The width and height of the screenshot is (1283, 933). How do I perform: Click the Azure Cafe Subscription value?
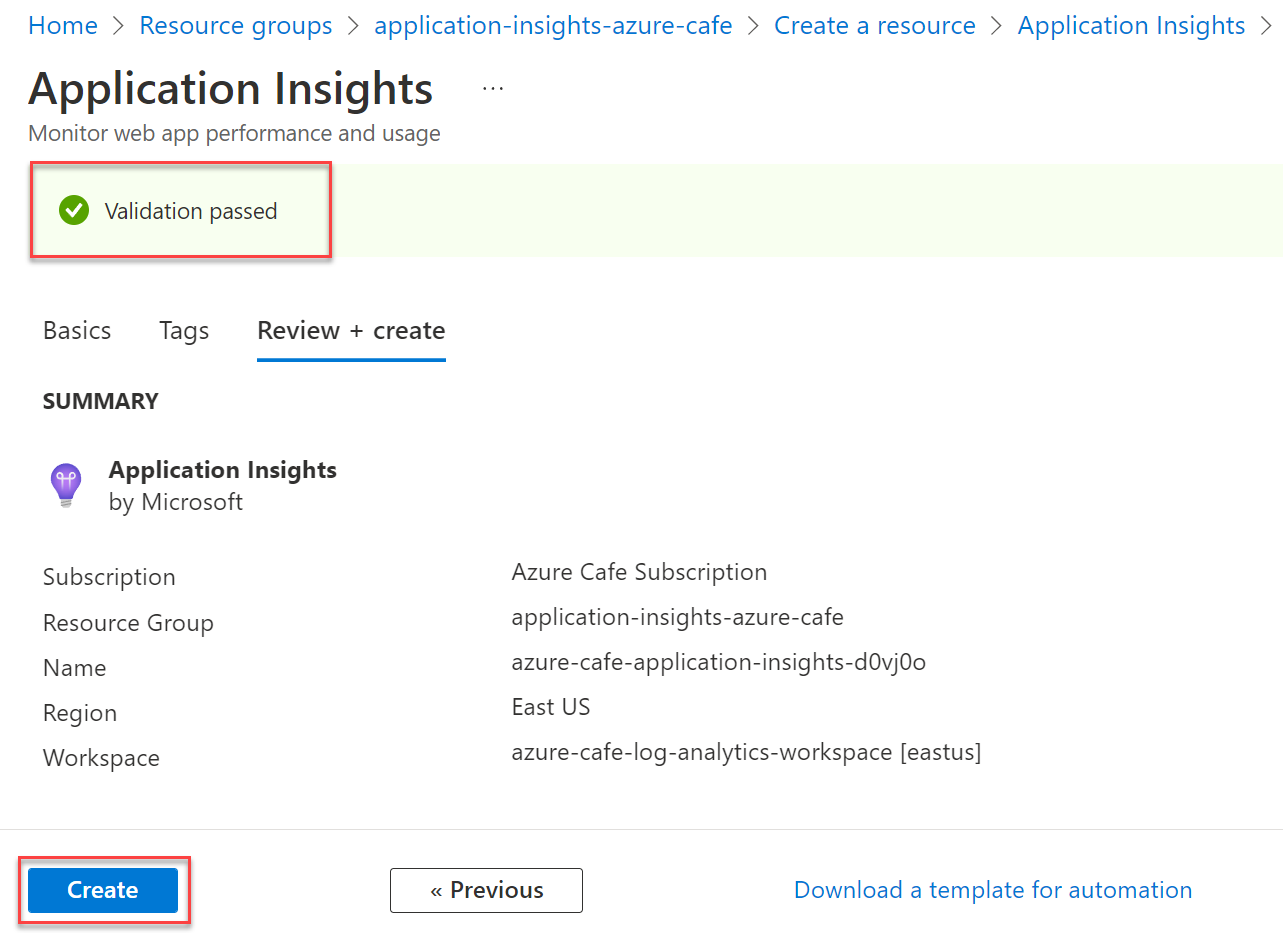(639, 572)
